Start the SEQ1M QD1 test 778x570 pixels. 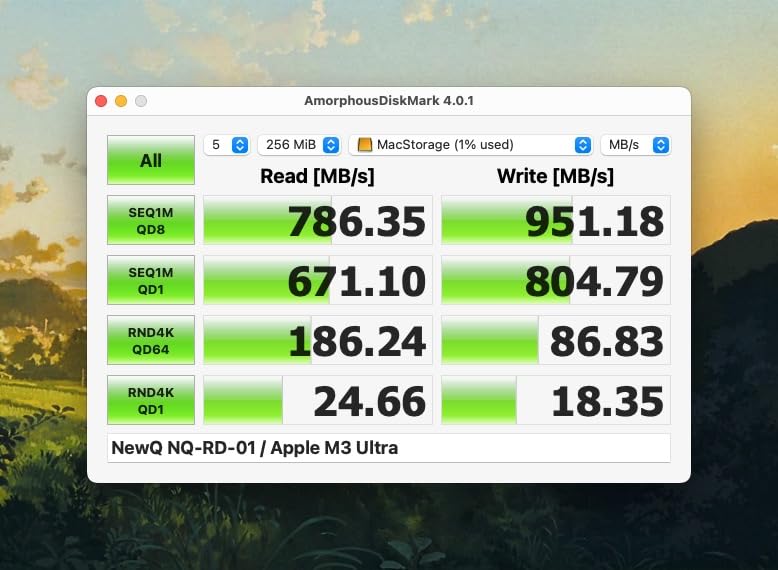pyautogui.click(x=151, y=280)
